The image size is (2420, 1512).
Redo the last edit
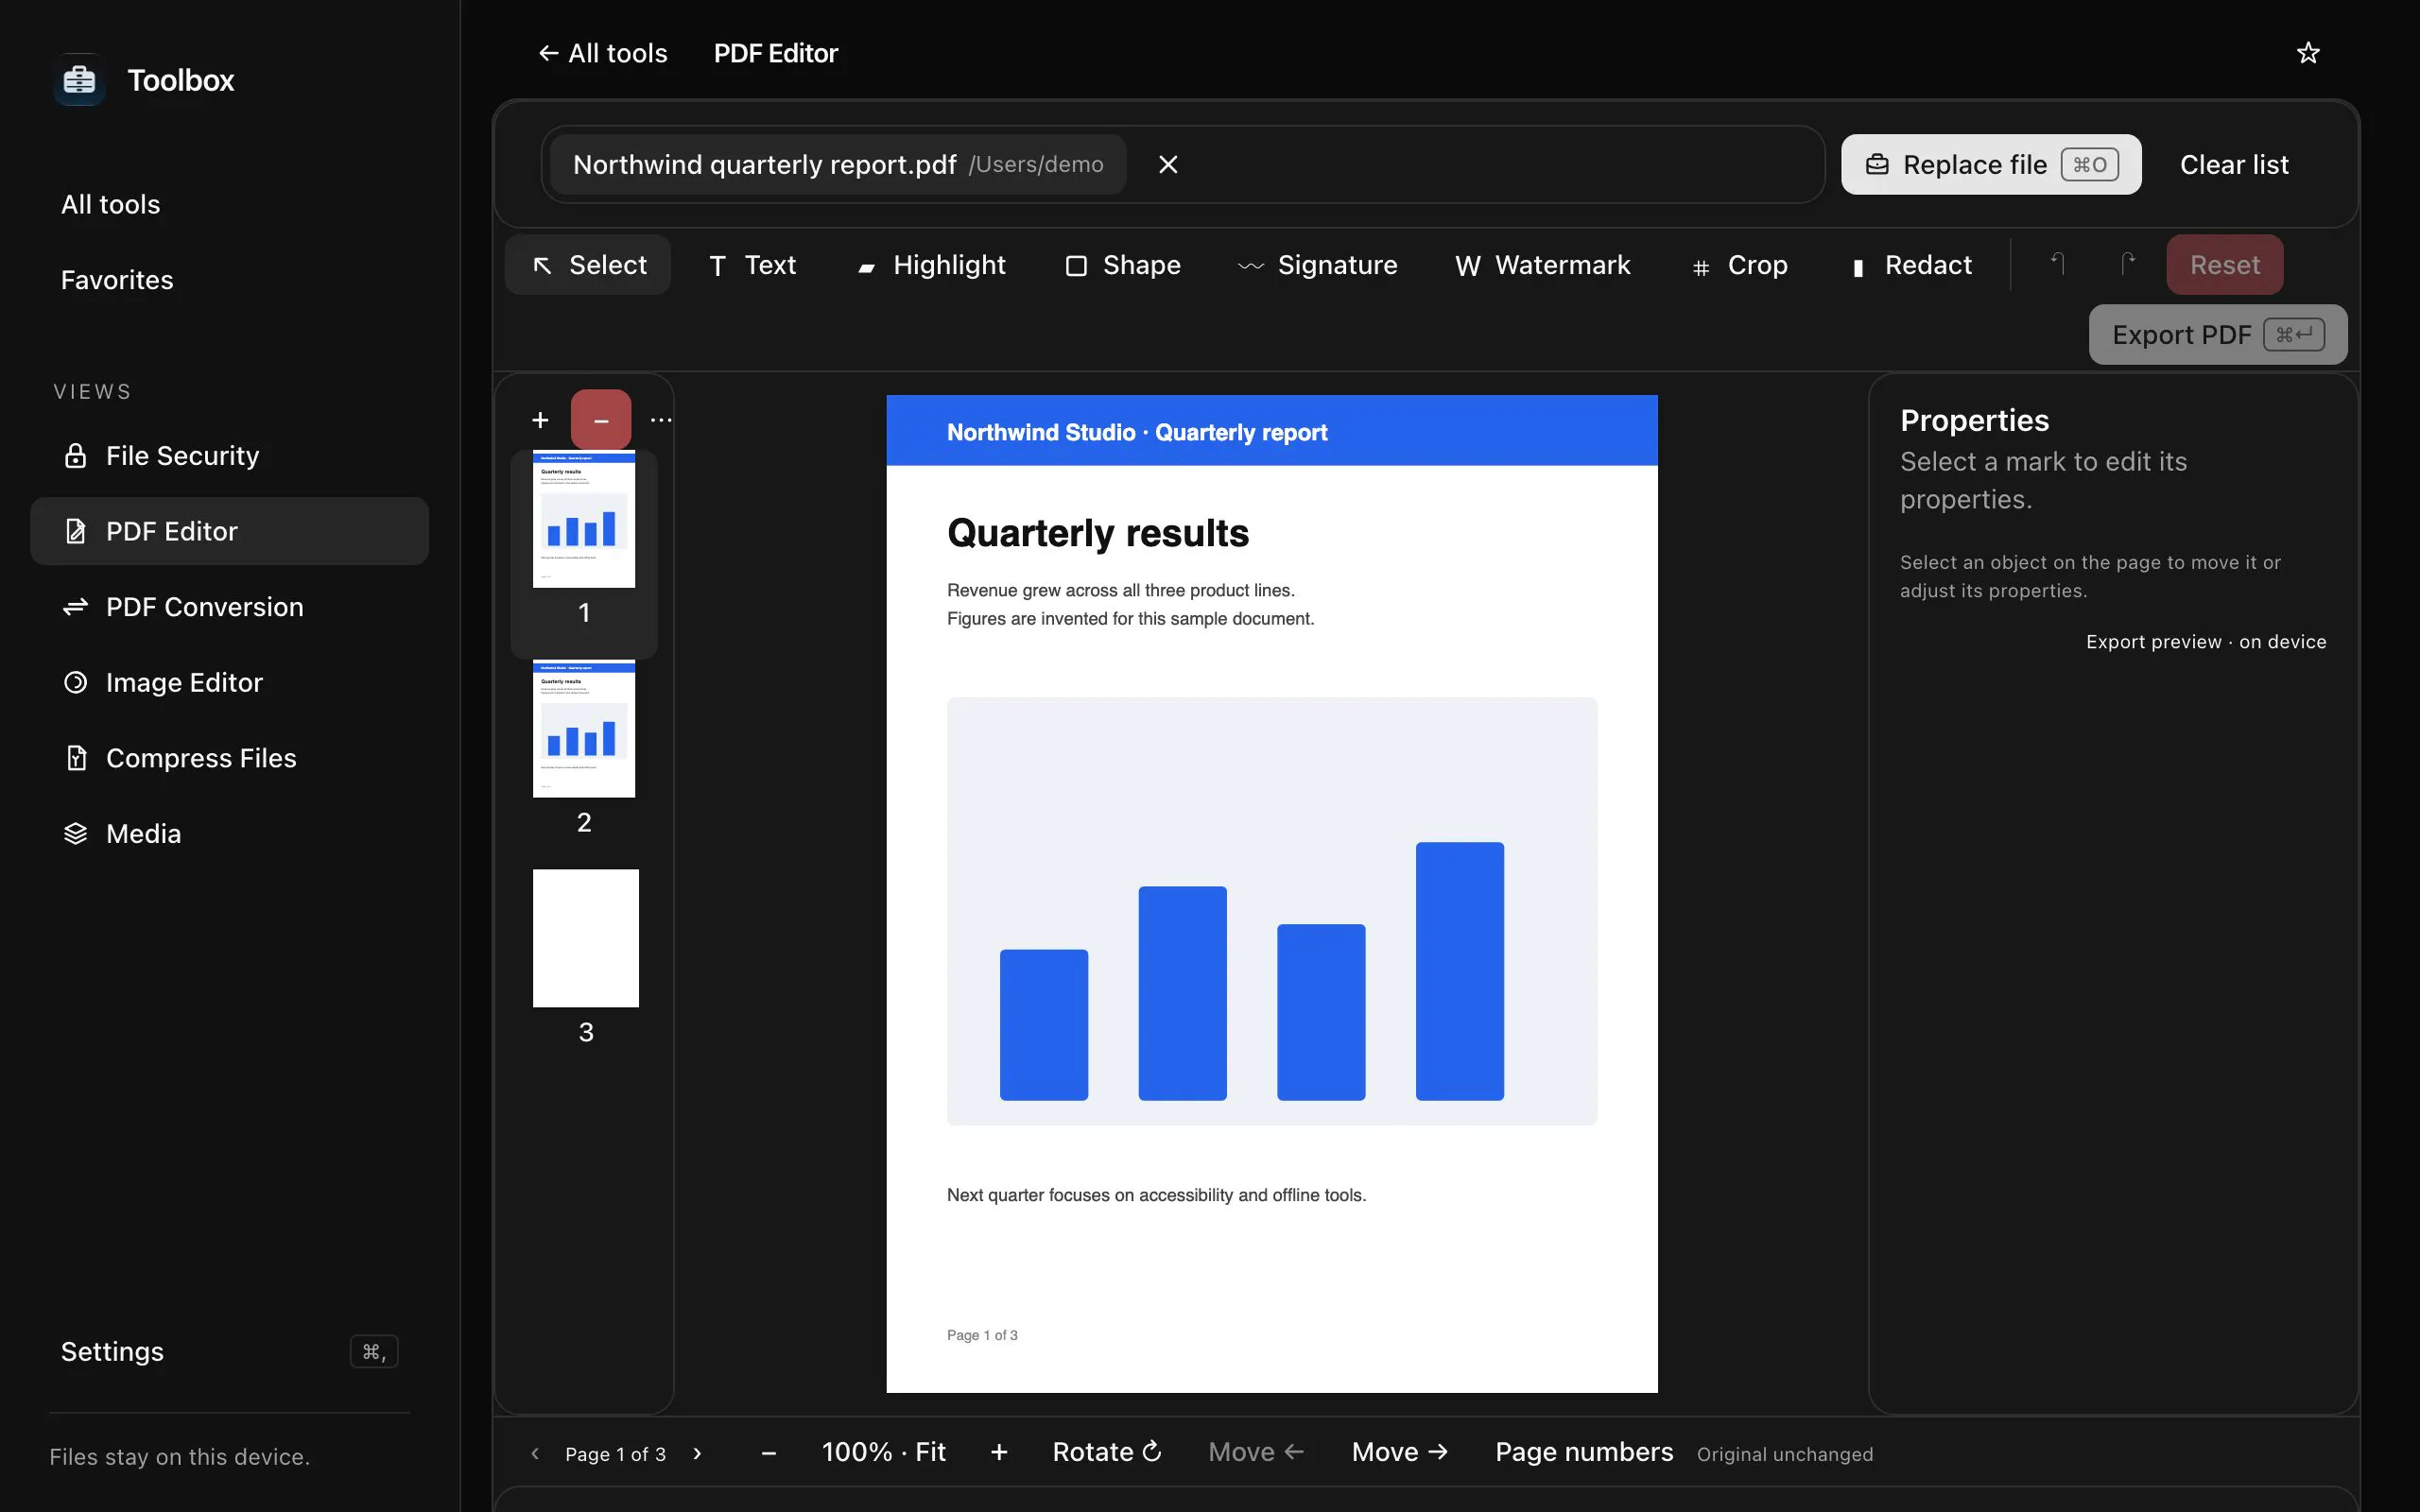click(2126, 264)
